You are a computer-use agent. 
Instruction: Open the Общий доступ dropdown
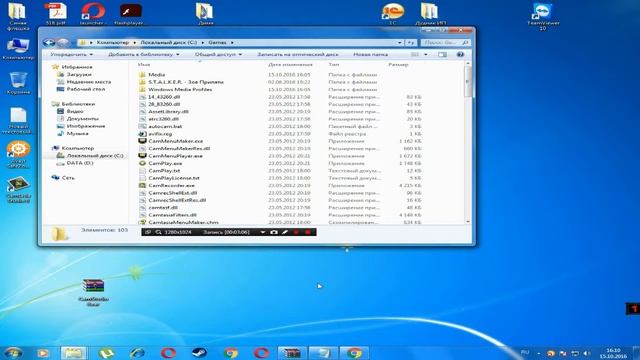(x=218, y=54)
